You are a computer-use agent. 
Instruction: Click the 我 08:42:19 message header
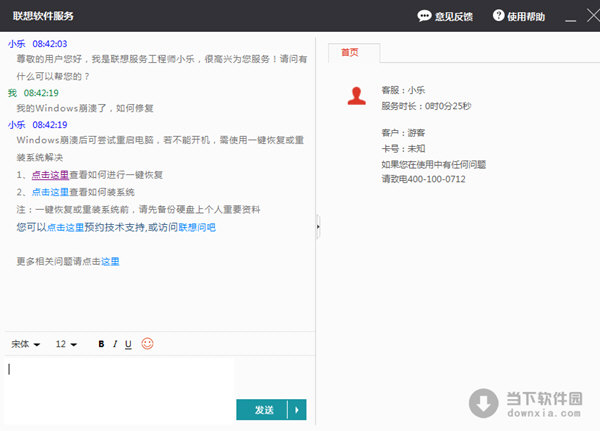(33, 93)
